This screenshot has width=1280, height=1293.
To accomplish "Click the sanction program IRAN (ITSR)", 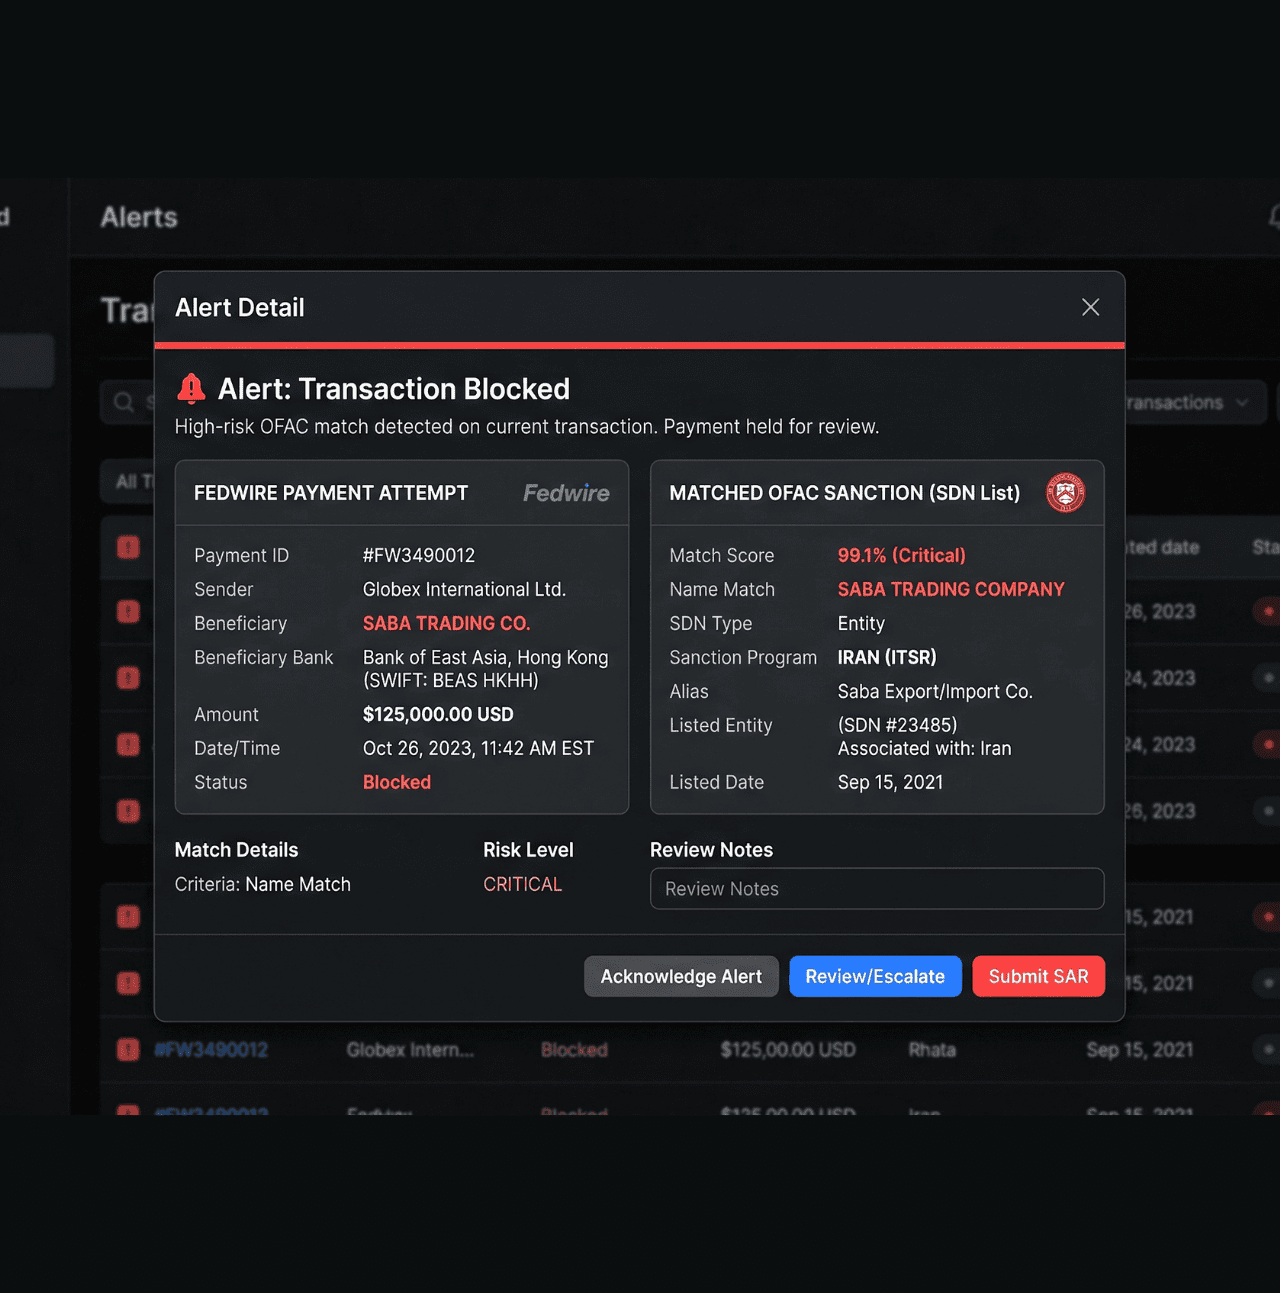I will pyautogui.click(x=887, y=657).
